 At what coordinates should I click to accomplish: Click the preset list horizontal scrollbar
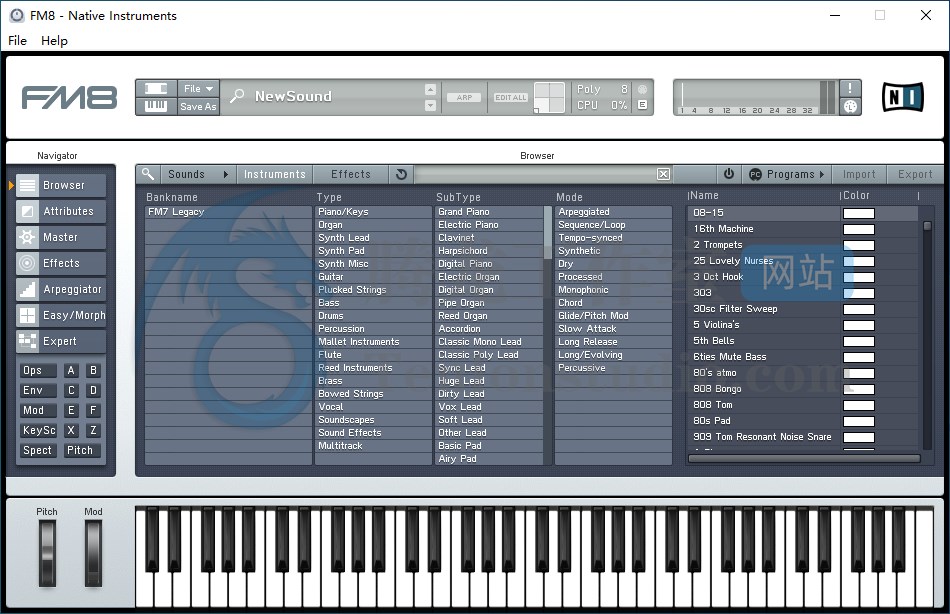(x=804, y=459)
